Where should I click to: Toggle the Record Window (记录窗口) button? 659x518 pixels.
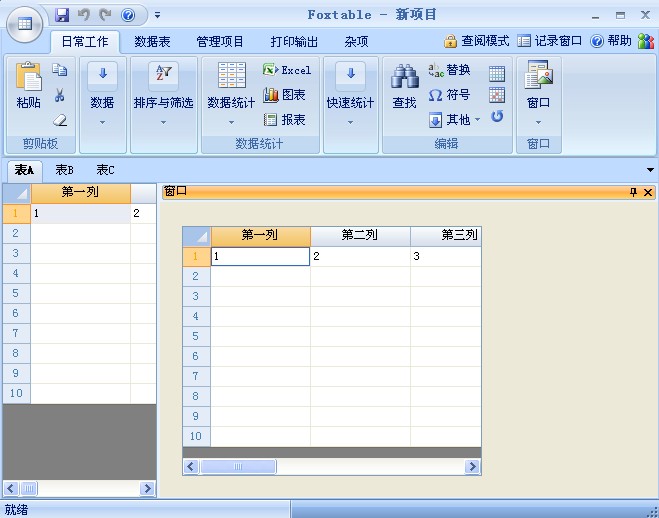pyautogui.click(x=550, y=41)
